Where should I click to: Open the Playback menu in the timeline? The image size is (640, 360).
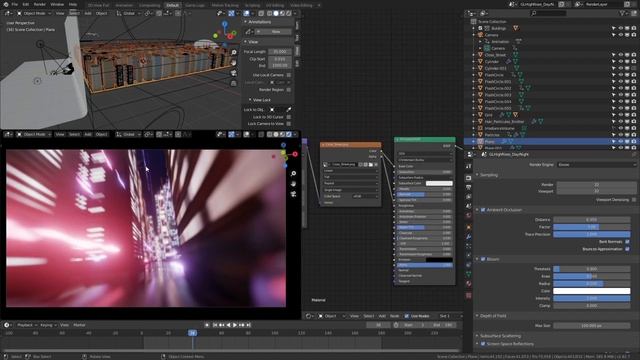pos(27,325)
